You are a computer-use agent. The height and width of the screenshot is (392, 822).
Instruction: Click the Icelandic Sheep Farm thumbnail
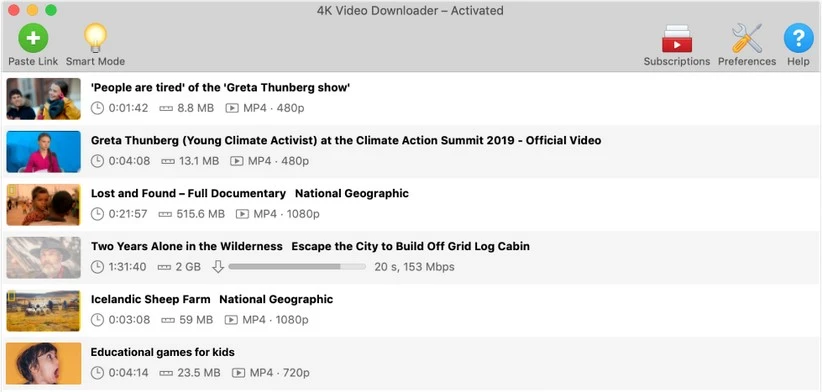tap(44, 310)
